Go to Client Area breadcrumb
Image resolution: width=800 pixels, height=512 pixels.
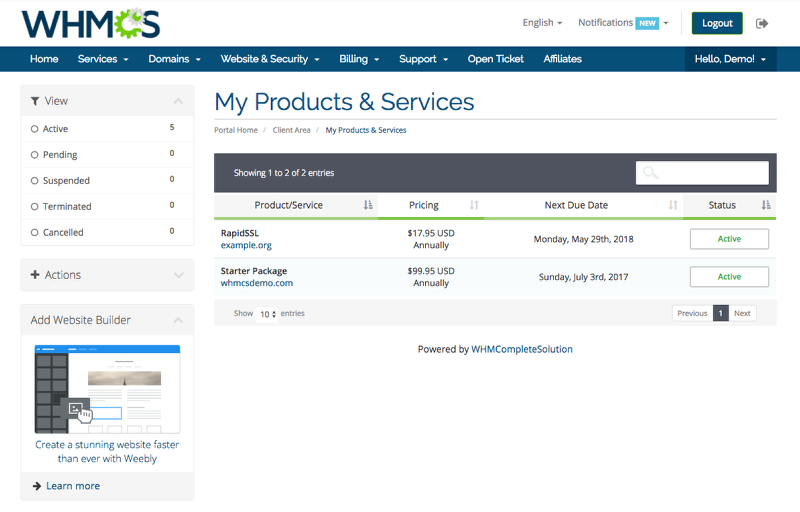coord(291,130)
